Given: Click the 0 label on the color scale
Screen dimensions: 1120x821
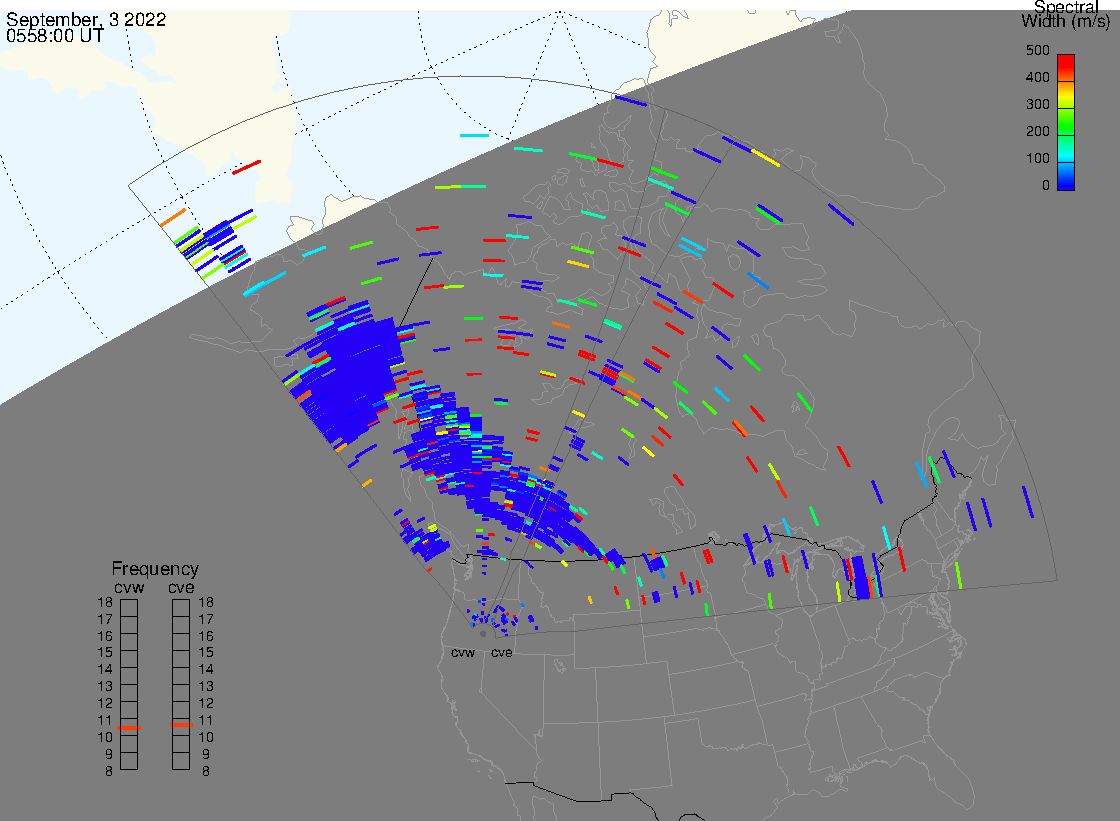Looking at the screenshot, I should (1046, 186).
